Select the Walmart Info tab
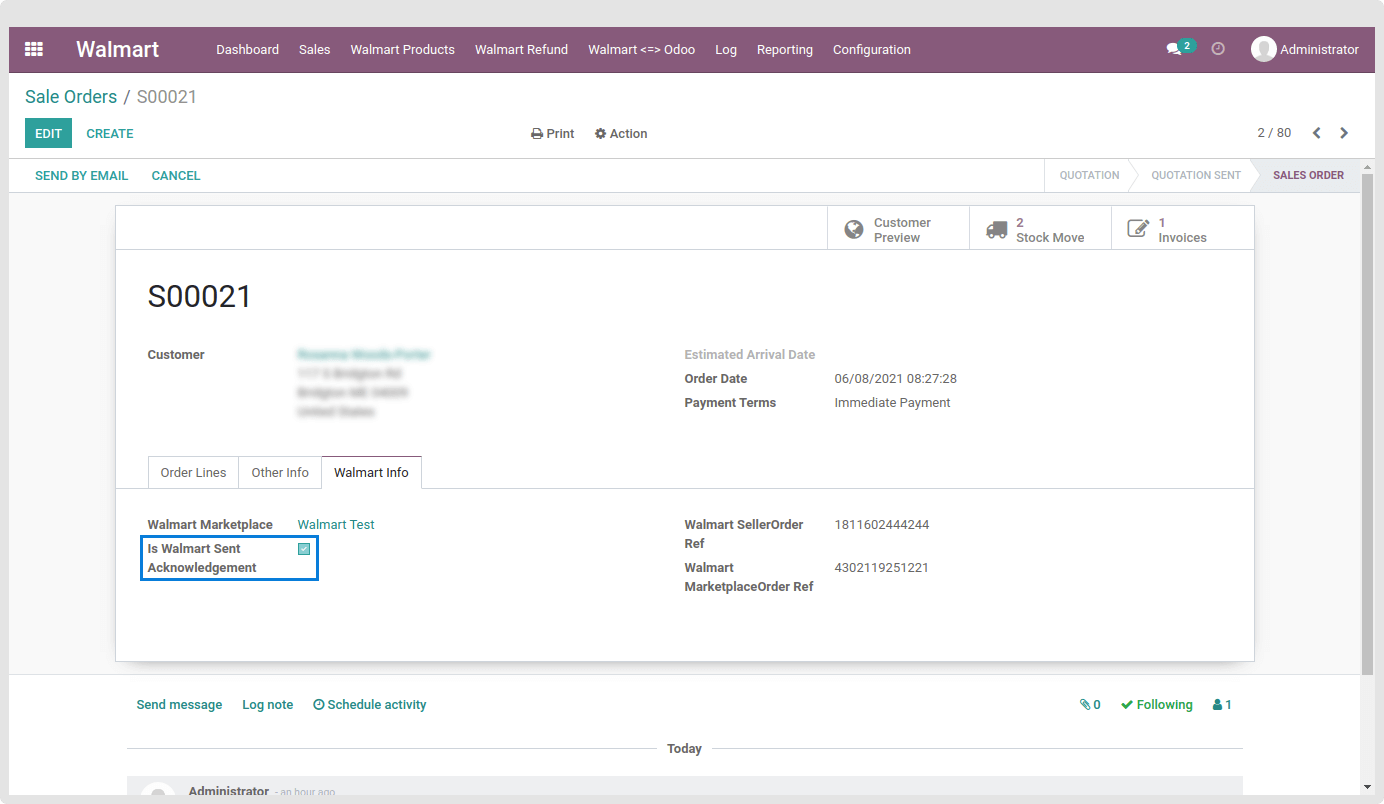The image size is (1384, 804). pos(371,473)
